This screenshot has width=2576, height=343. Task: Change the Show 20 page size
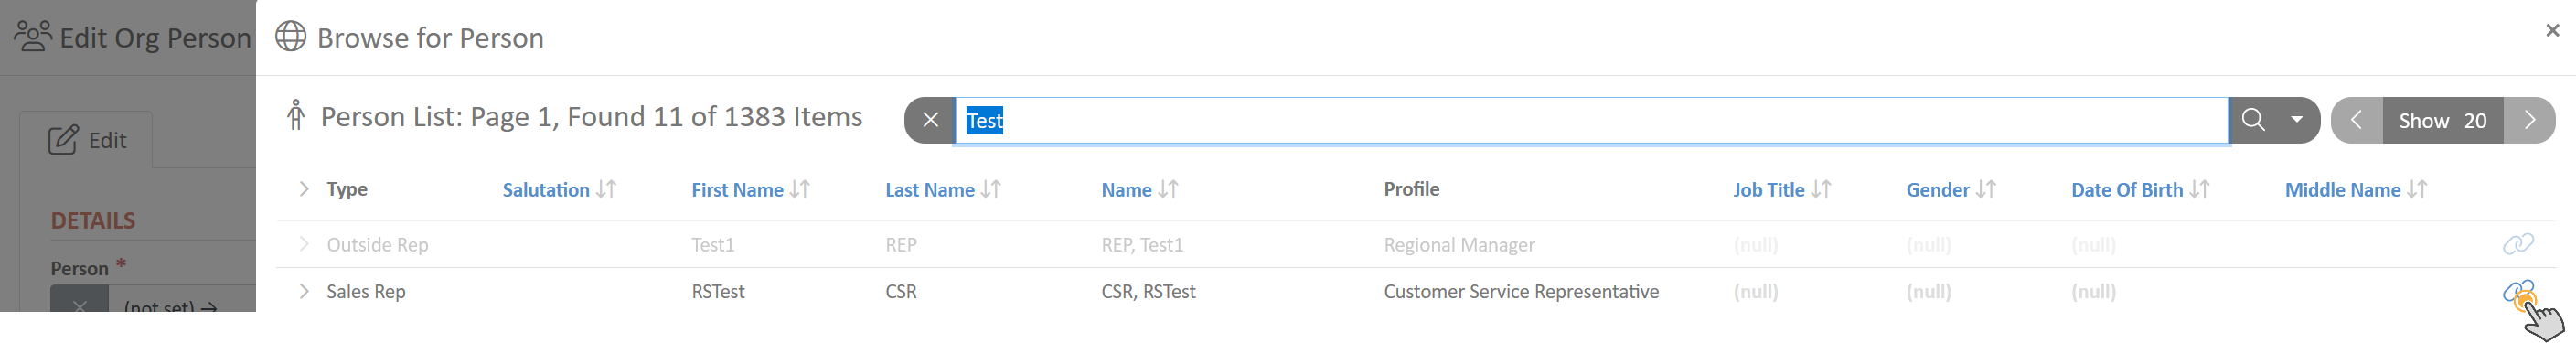(2442, 120)
